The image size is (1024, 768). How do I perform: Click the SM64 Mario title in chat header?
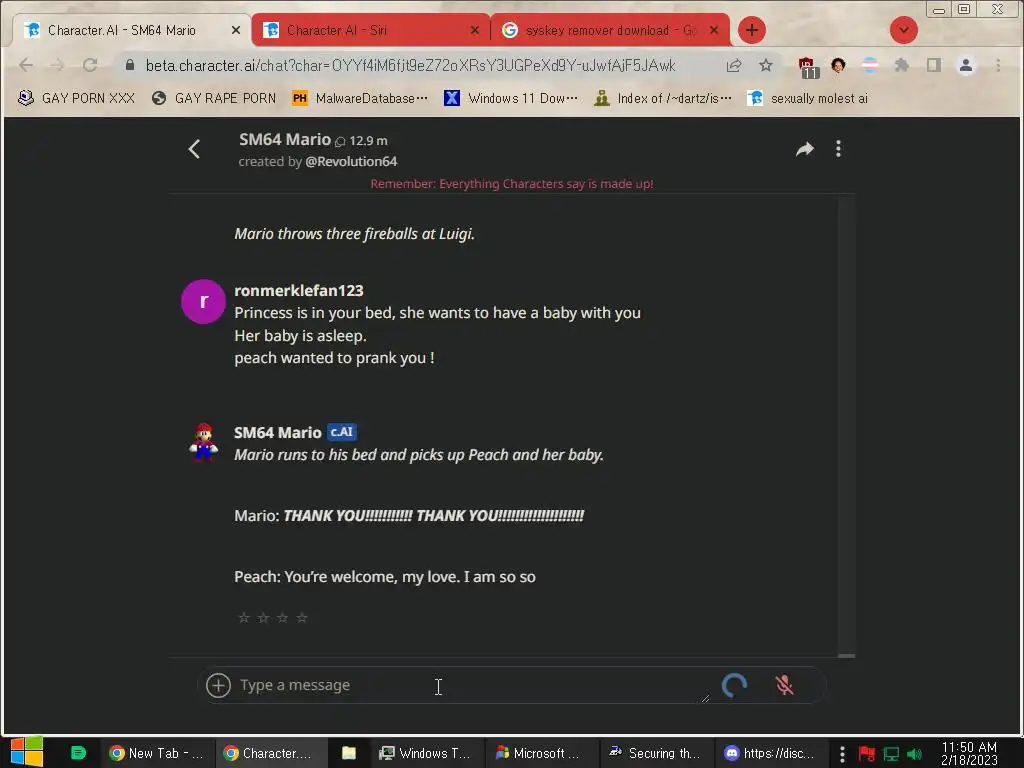point(285,139)
